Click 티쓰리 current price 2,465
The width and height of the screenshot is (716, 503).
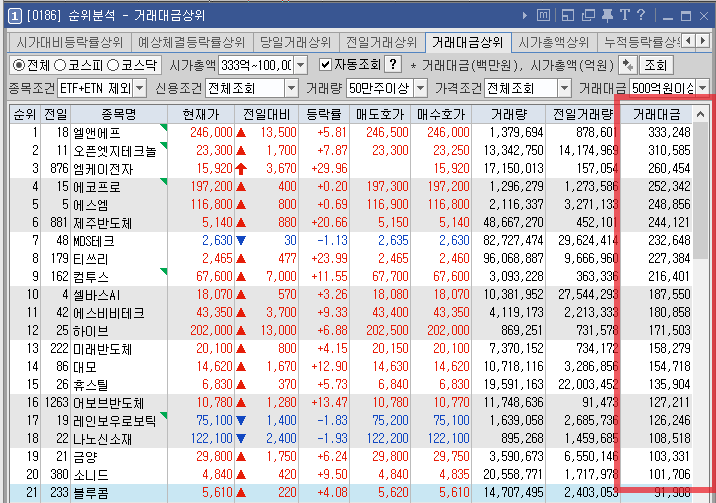pos(217,259)
